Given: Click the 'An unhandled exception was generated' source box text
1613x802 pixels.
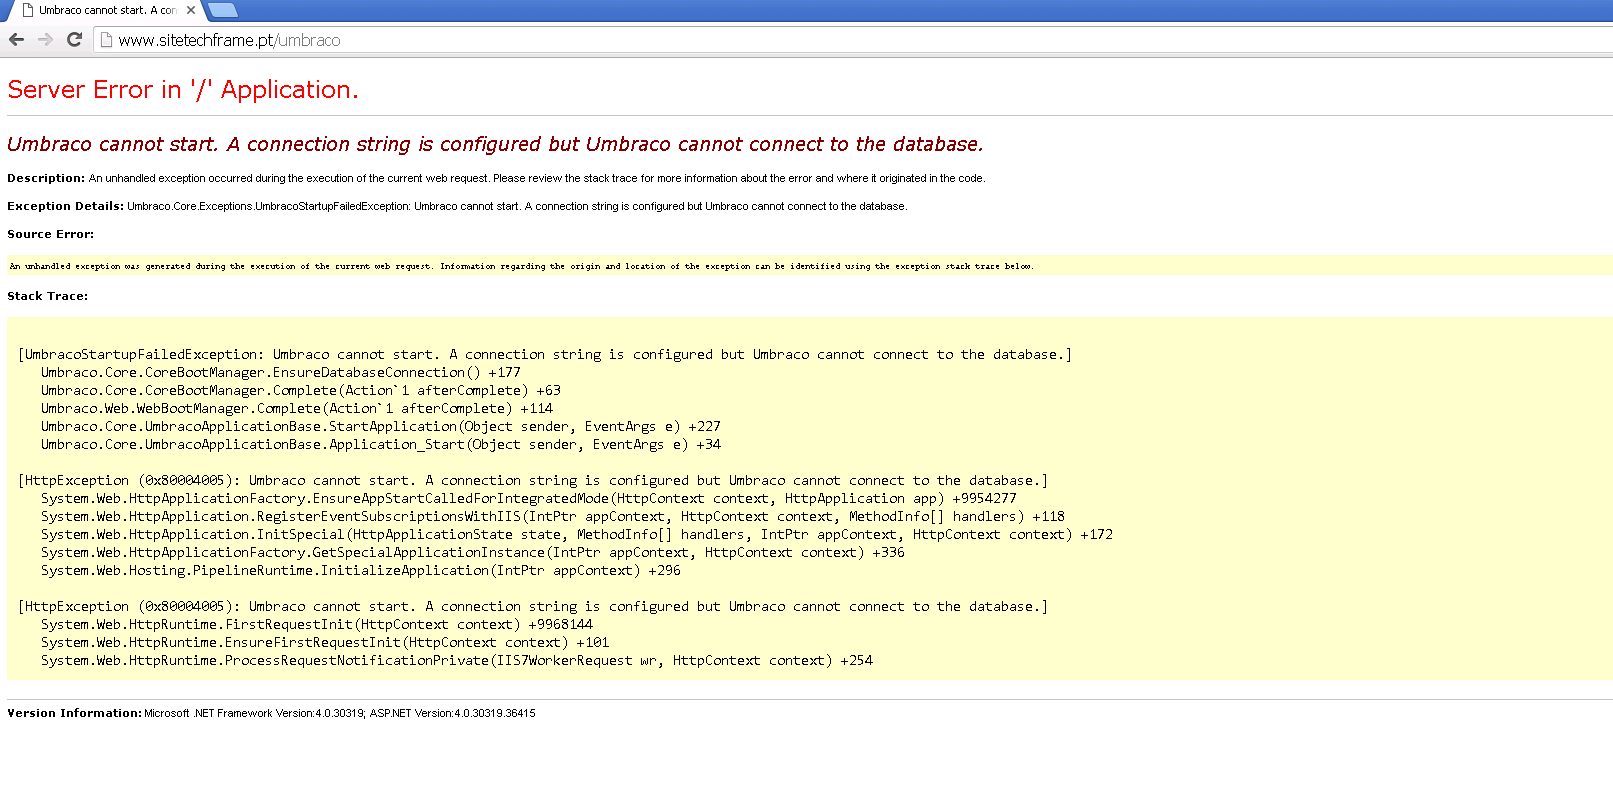Looking at the screenshot, I should (x=521, y=266).
